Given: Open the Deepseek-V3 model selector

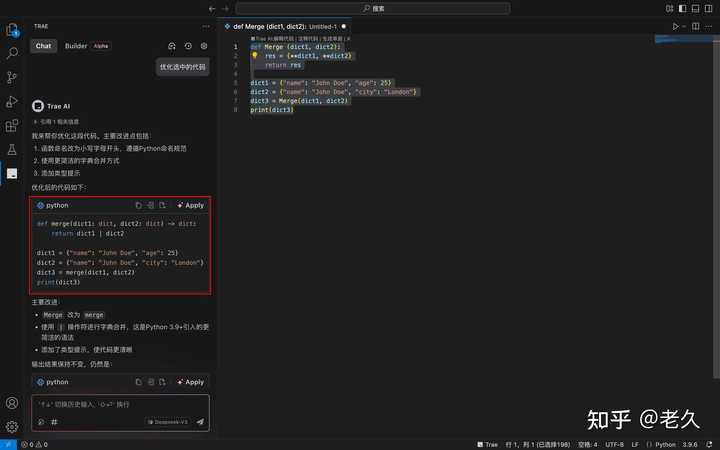Looking at the screenshot, I should point(167,422).
